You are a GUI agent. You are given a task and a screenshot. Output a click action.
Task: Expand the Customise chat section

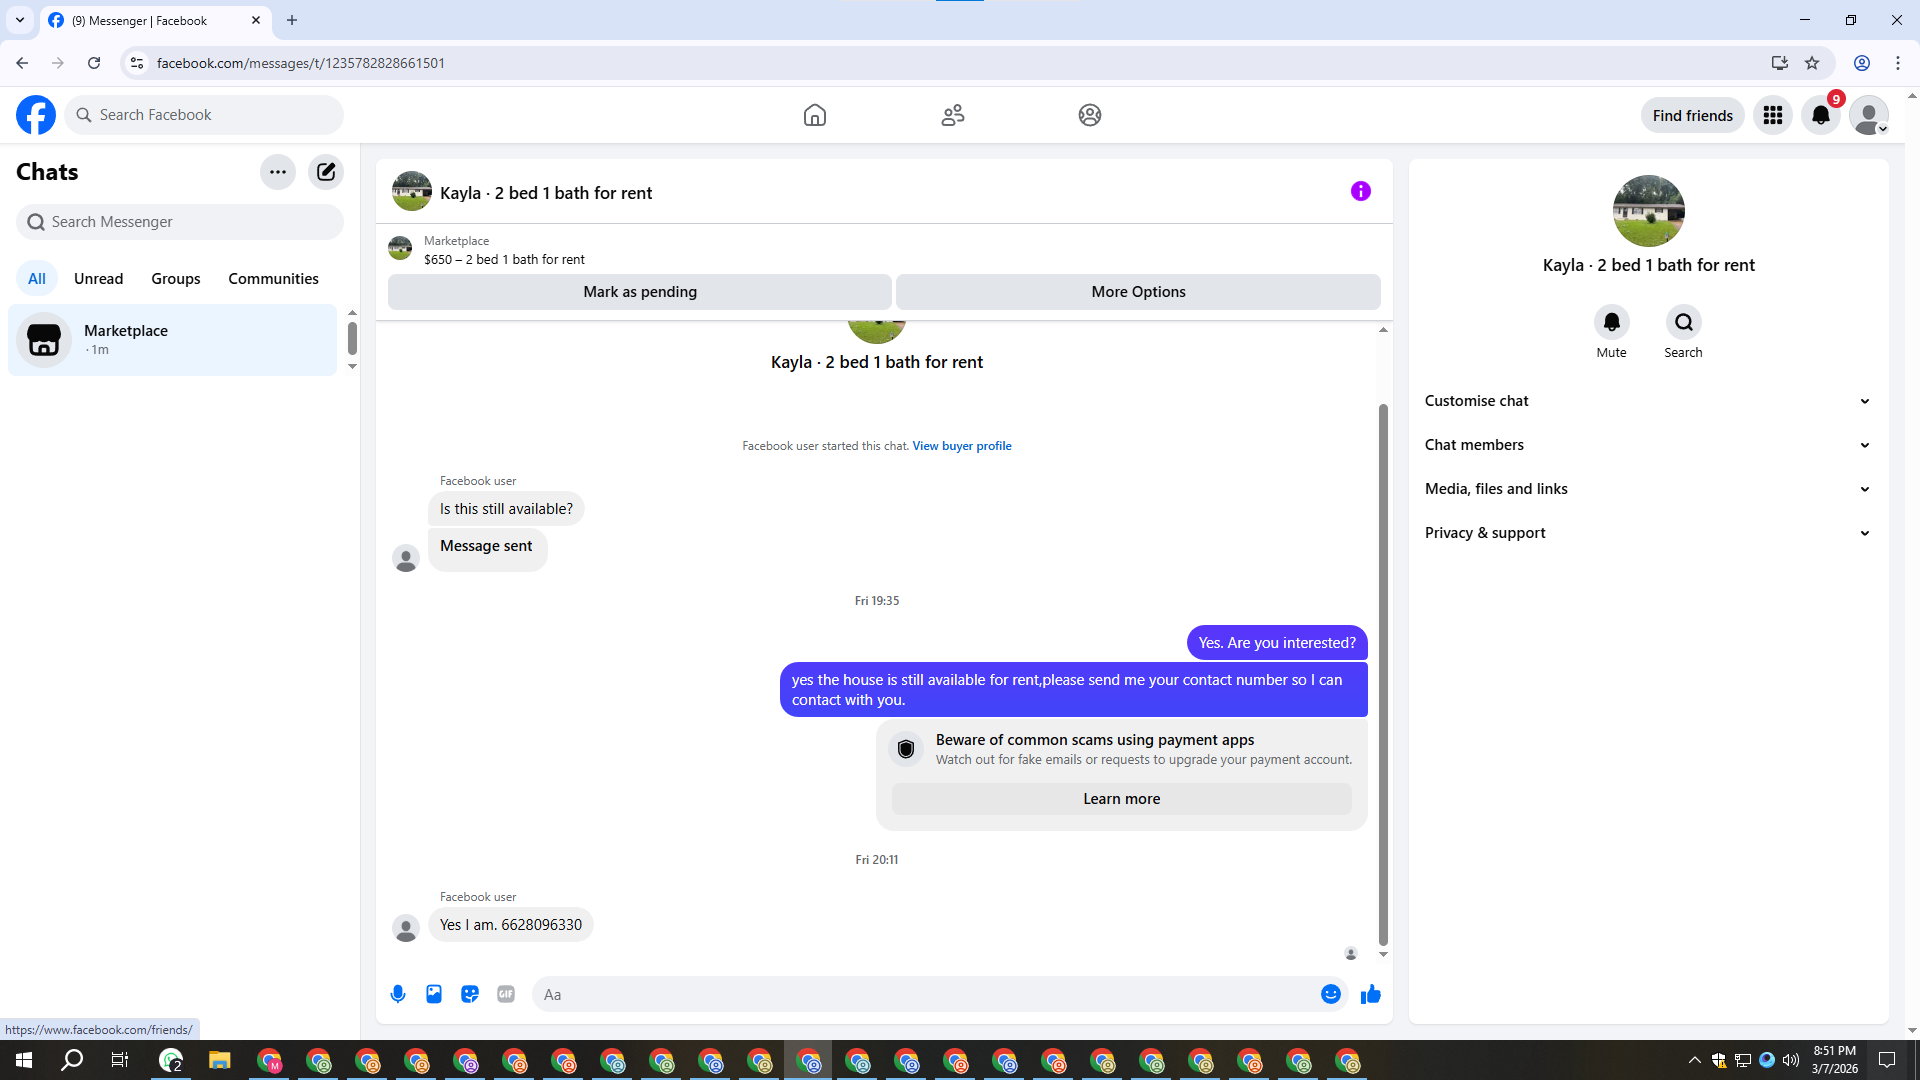(x=1648, y=401)
